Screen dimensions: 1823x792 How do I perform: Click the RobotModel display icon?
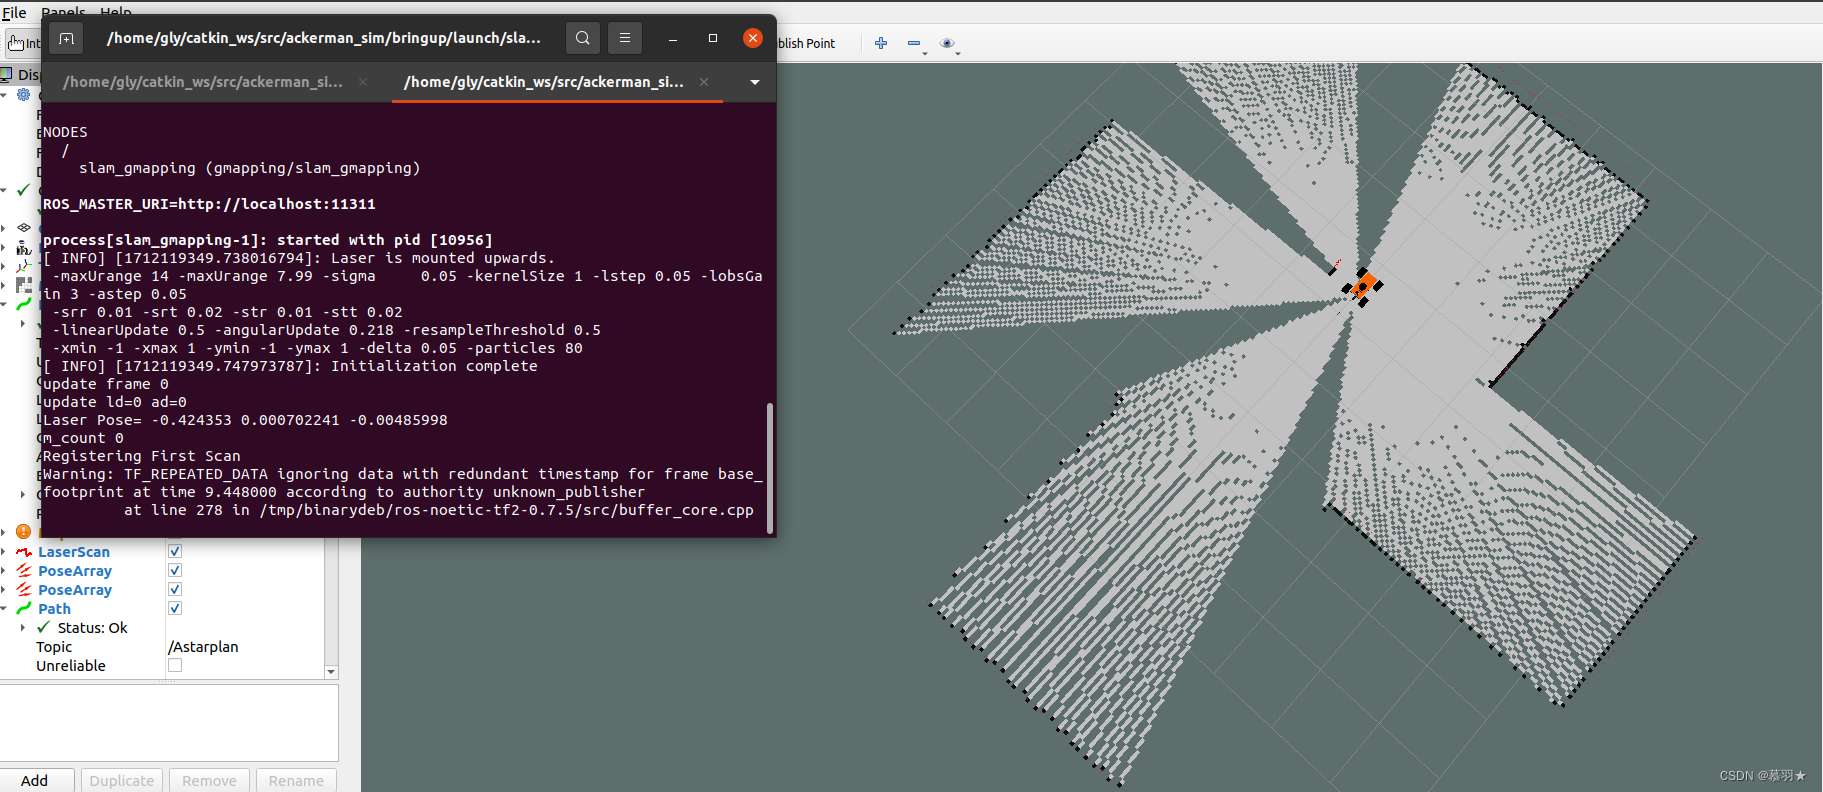[x=24, y=247]
